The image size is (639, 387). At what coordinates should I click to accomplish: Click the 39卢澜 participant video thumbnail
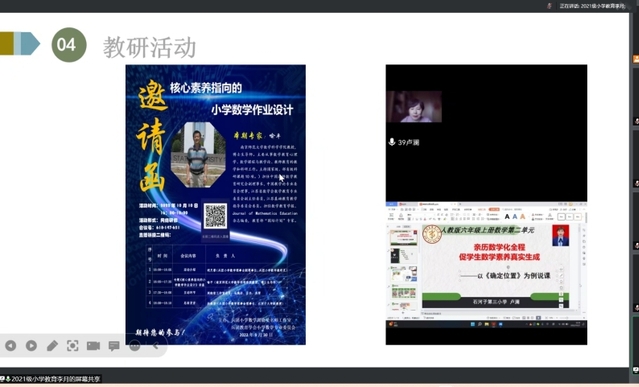[414, 107]
